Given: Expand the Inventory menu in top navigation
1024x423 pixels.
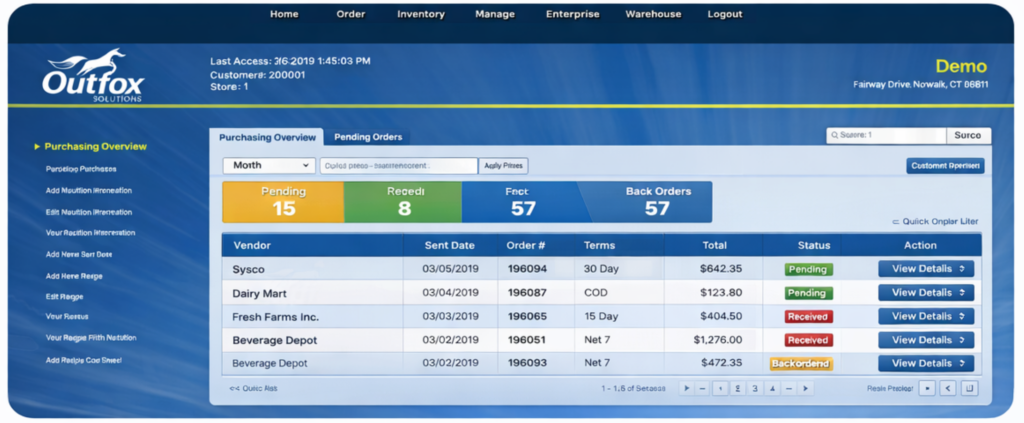Looking at the screenshot, I should coord(421,14).
